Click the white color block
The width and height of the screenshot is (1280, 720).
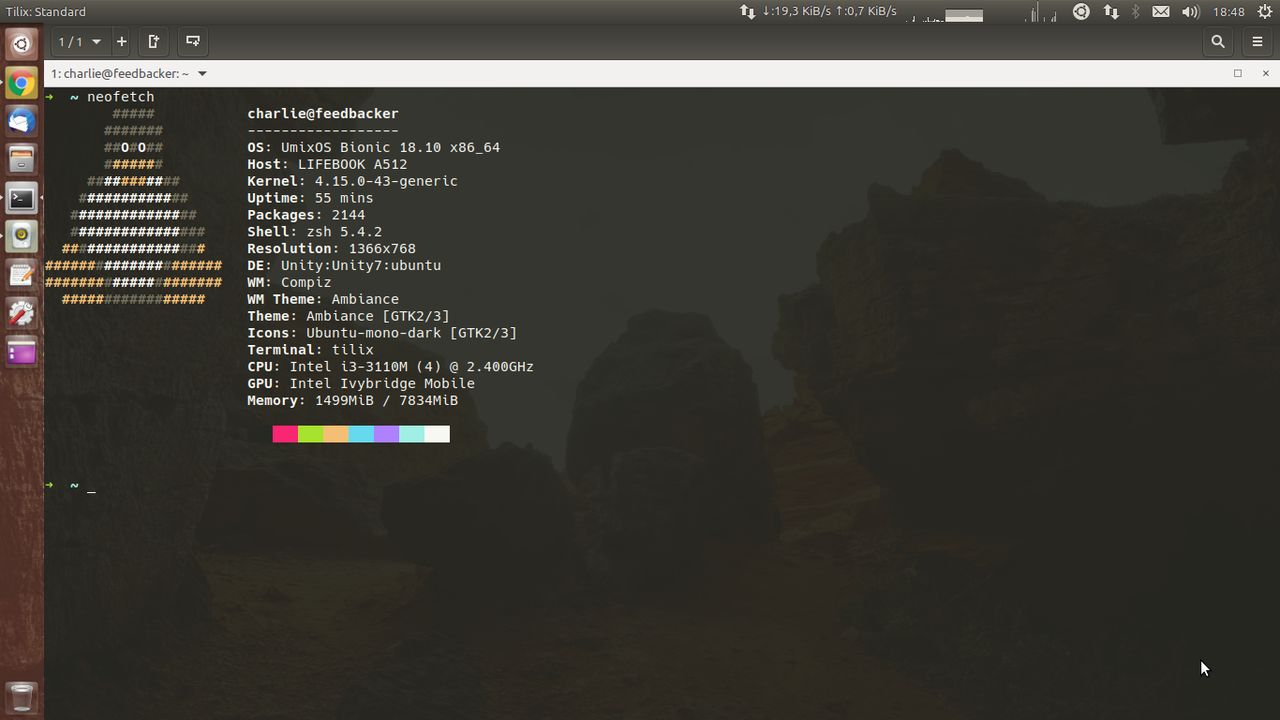coord(437,434)
